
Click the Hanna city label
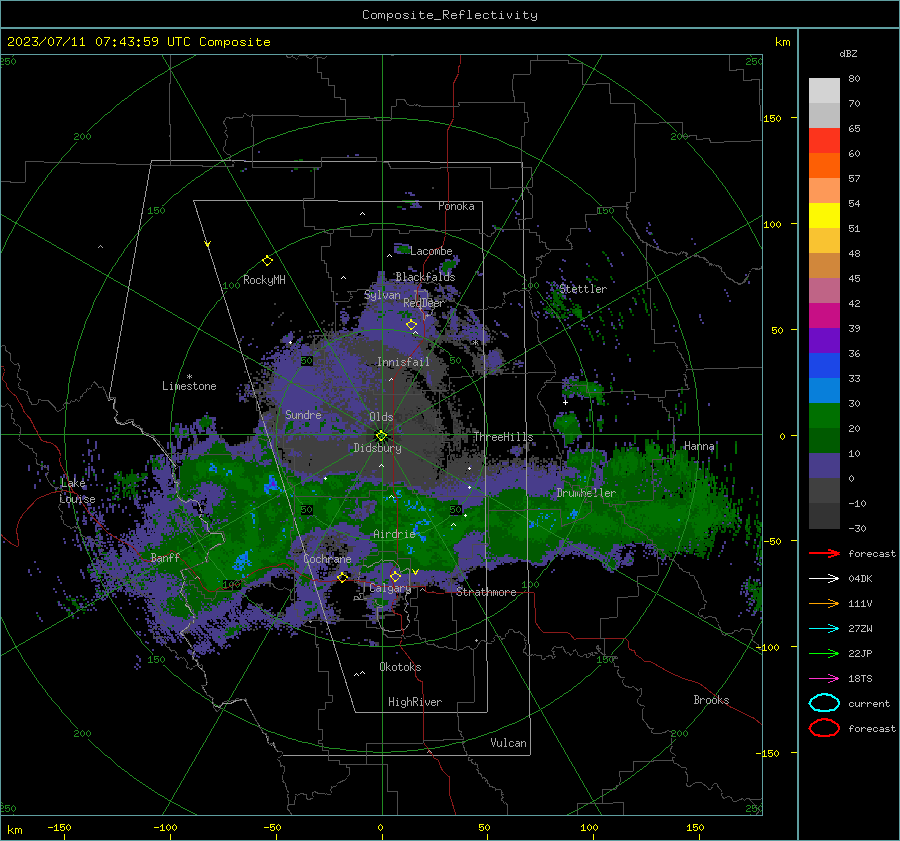699,445
